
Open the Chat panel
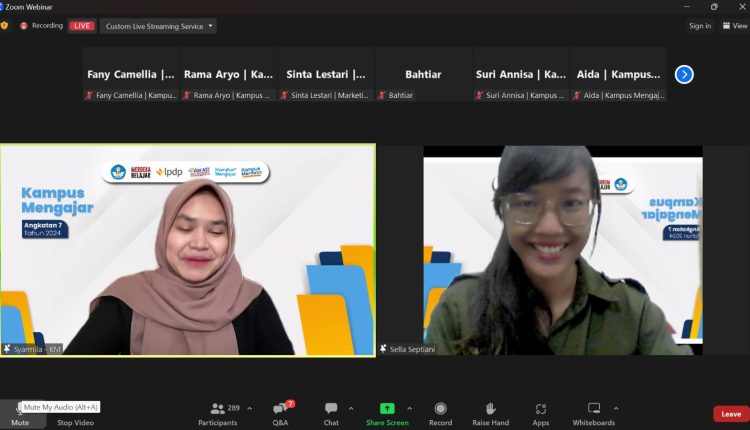[331, 414]
